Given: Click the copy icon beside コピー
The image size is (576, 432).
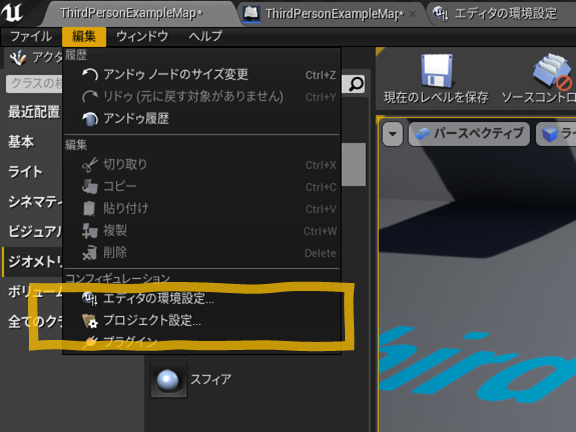Looking at the screenshot, I should click(90, 187).
